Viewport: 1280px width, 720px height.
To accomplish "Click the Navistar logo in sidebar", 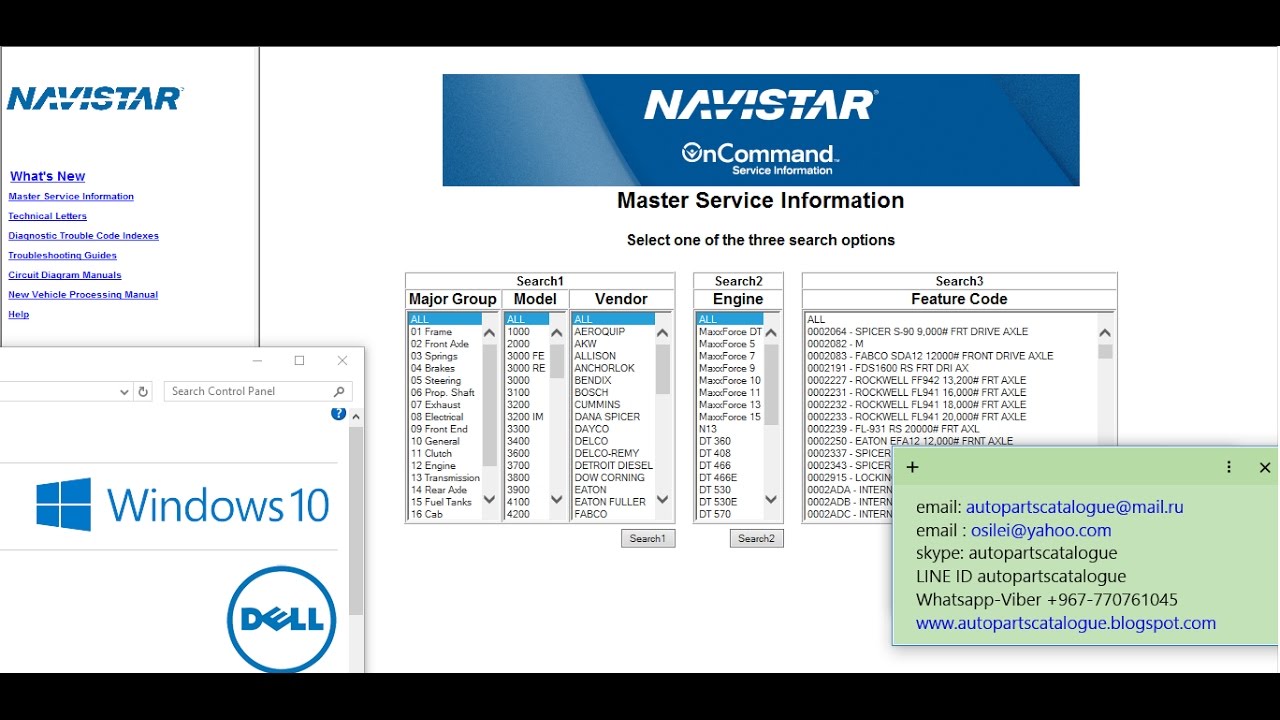I will tap(95, 98).
